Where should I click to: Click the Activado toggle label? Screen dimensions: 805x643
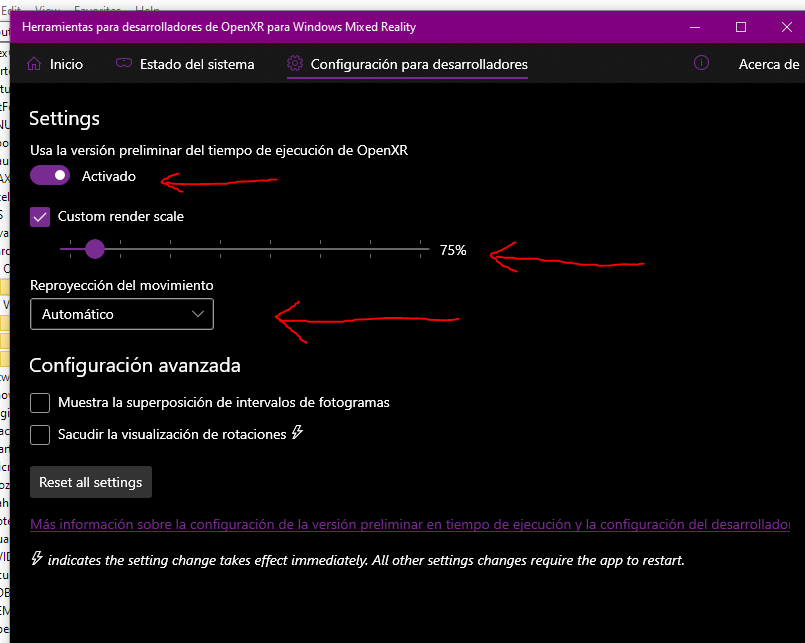tap(109, 176)
